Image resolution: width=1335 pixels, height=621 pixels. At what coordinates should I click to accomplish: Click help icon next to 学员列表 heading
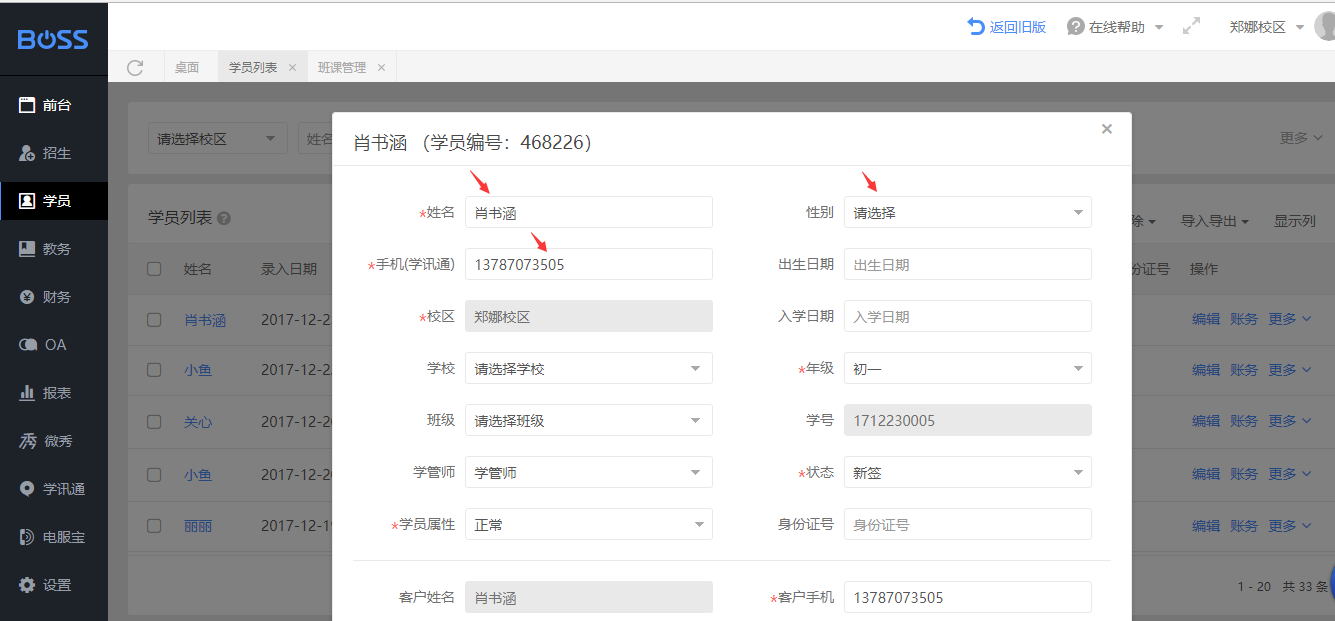point(224,218)
